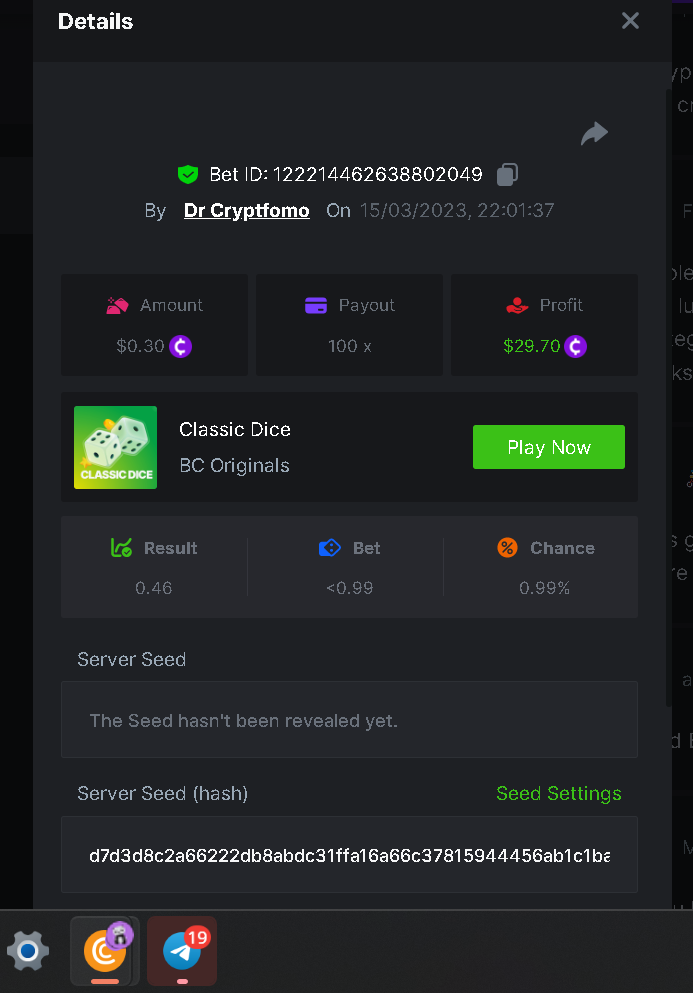The height and width of the screenshot is (993, 693).
Task: Click the orange Chance percent icon
Action: [x=508, y=548]
